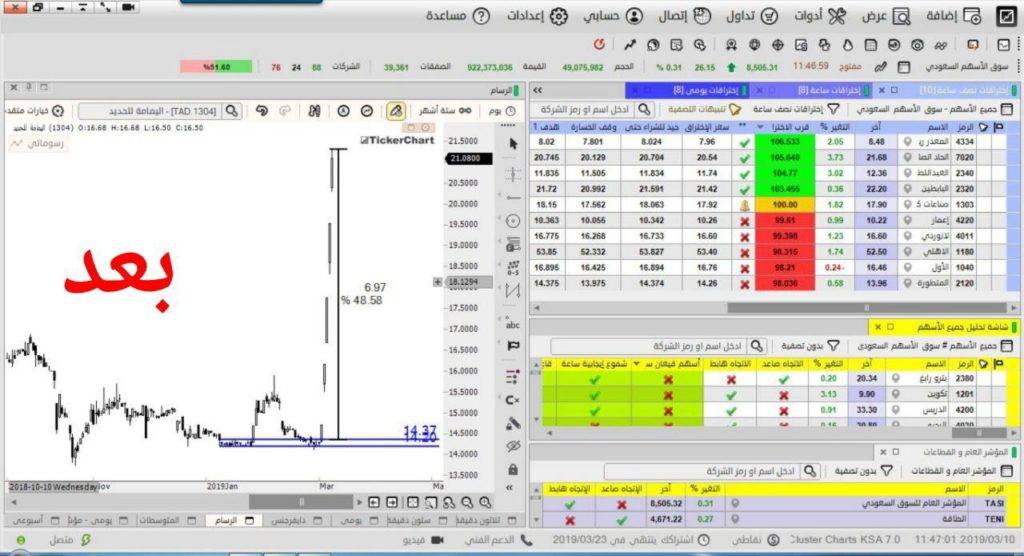Select the row for symbol 4334

(x=770, y=142)
